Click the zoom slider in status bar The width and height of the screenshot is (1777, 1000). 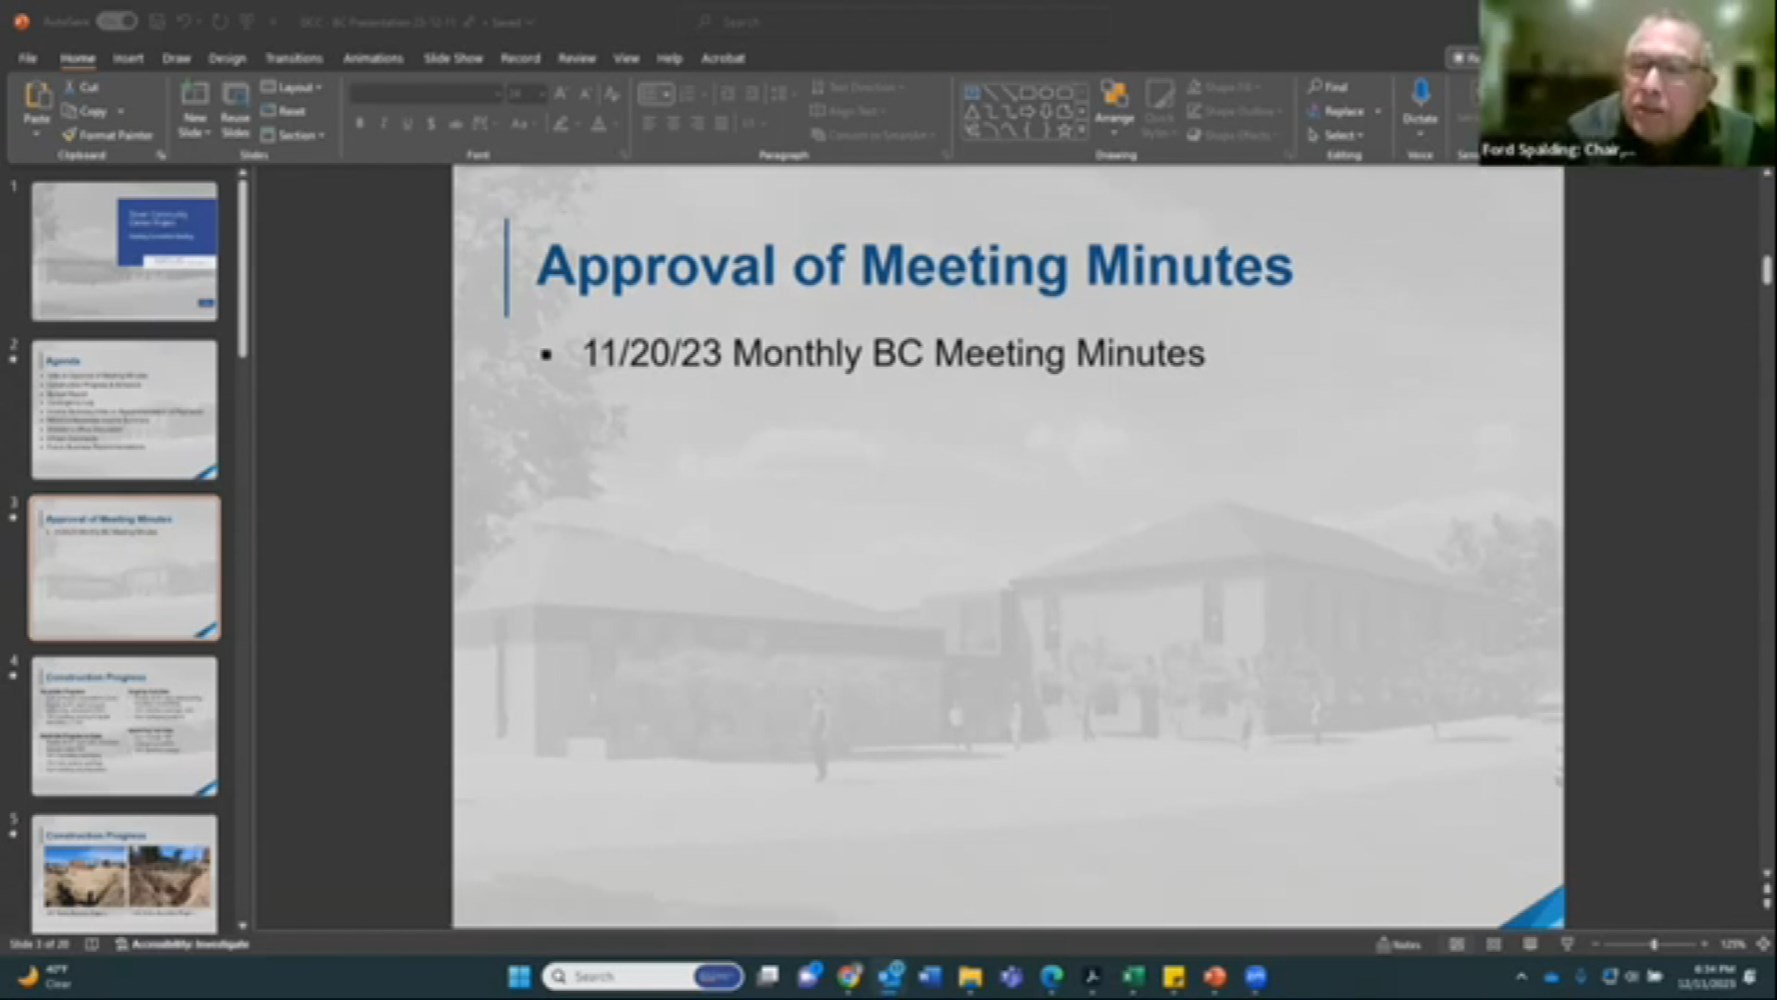(x=1653, y=944)
